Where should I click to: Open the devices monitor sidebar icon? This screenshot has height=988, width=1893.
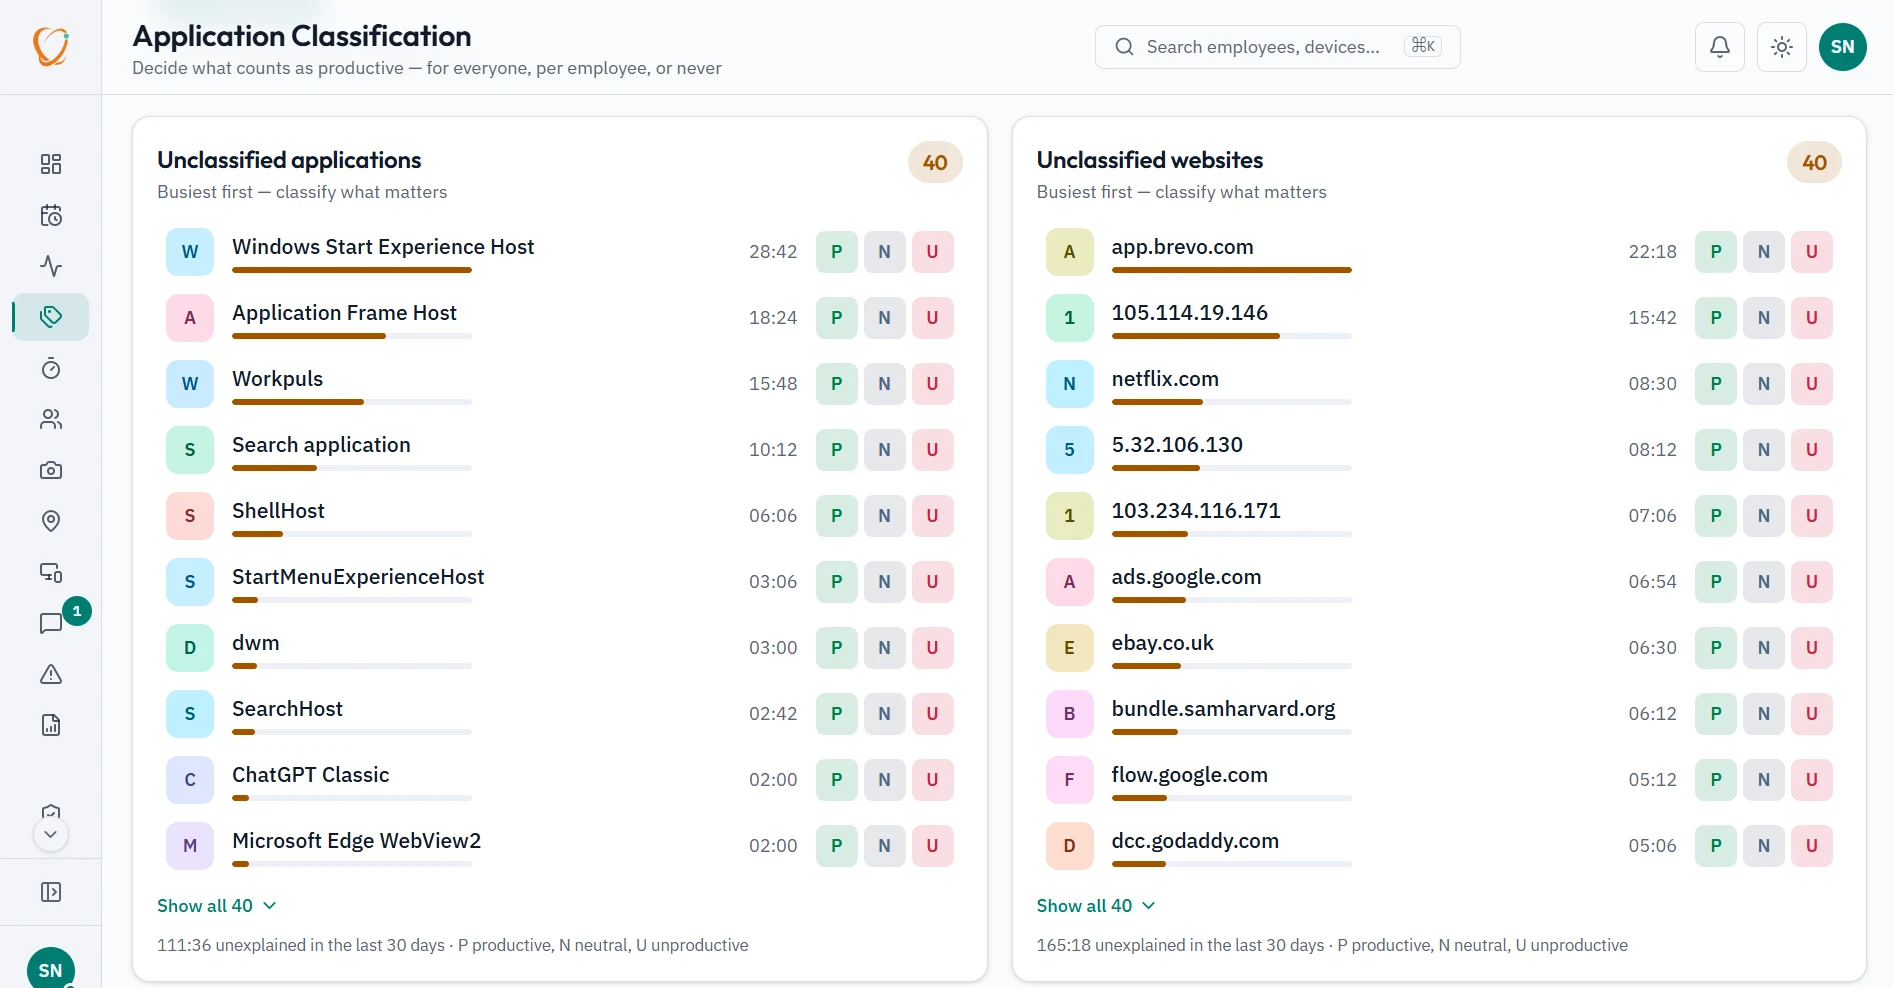(51, 572)
